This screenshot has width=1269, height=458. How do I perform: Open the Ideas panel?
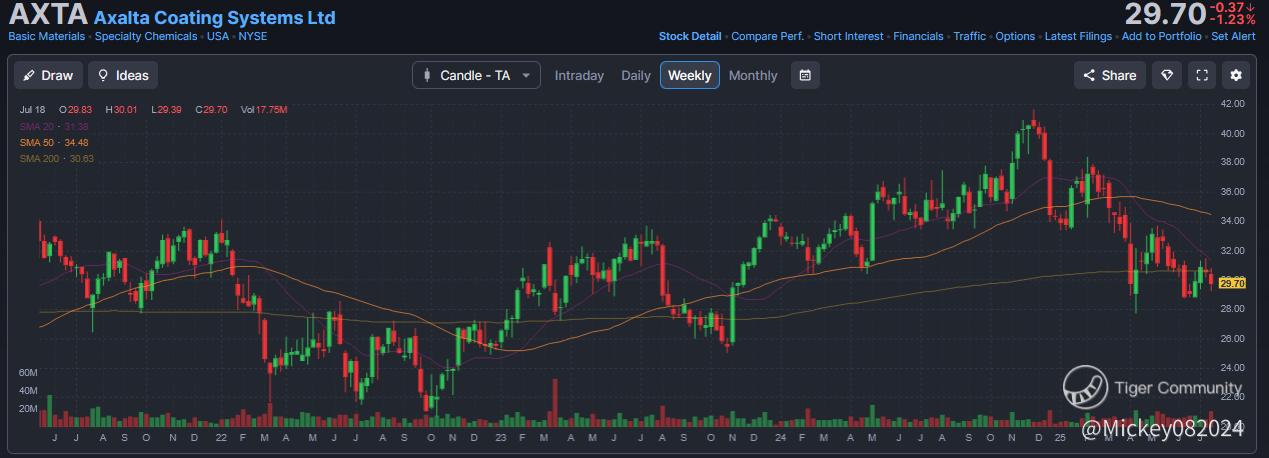(x=123, y=75)
